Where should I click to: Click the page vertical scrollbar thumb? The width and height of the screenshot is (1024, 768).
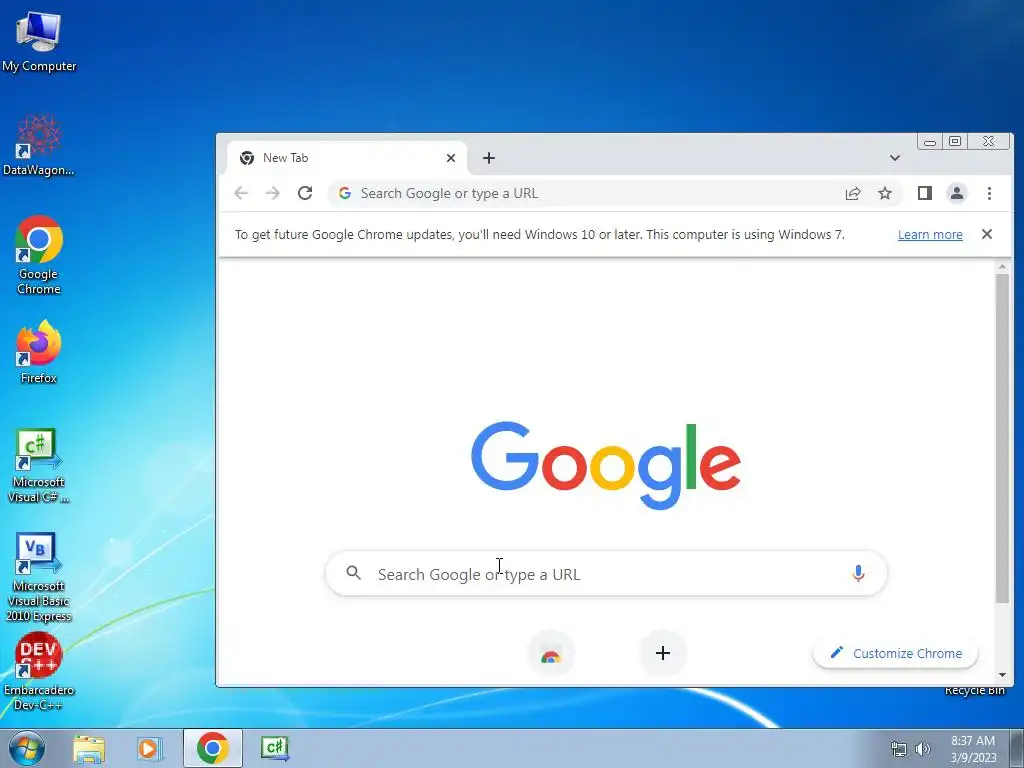[x=1002, y=438]
